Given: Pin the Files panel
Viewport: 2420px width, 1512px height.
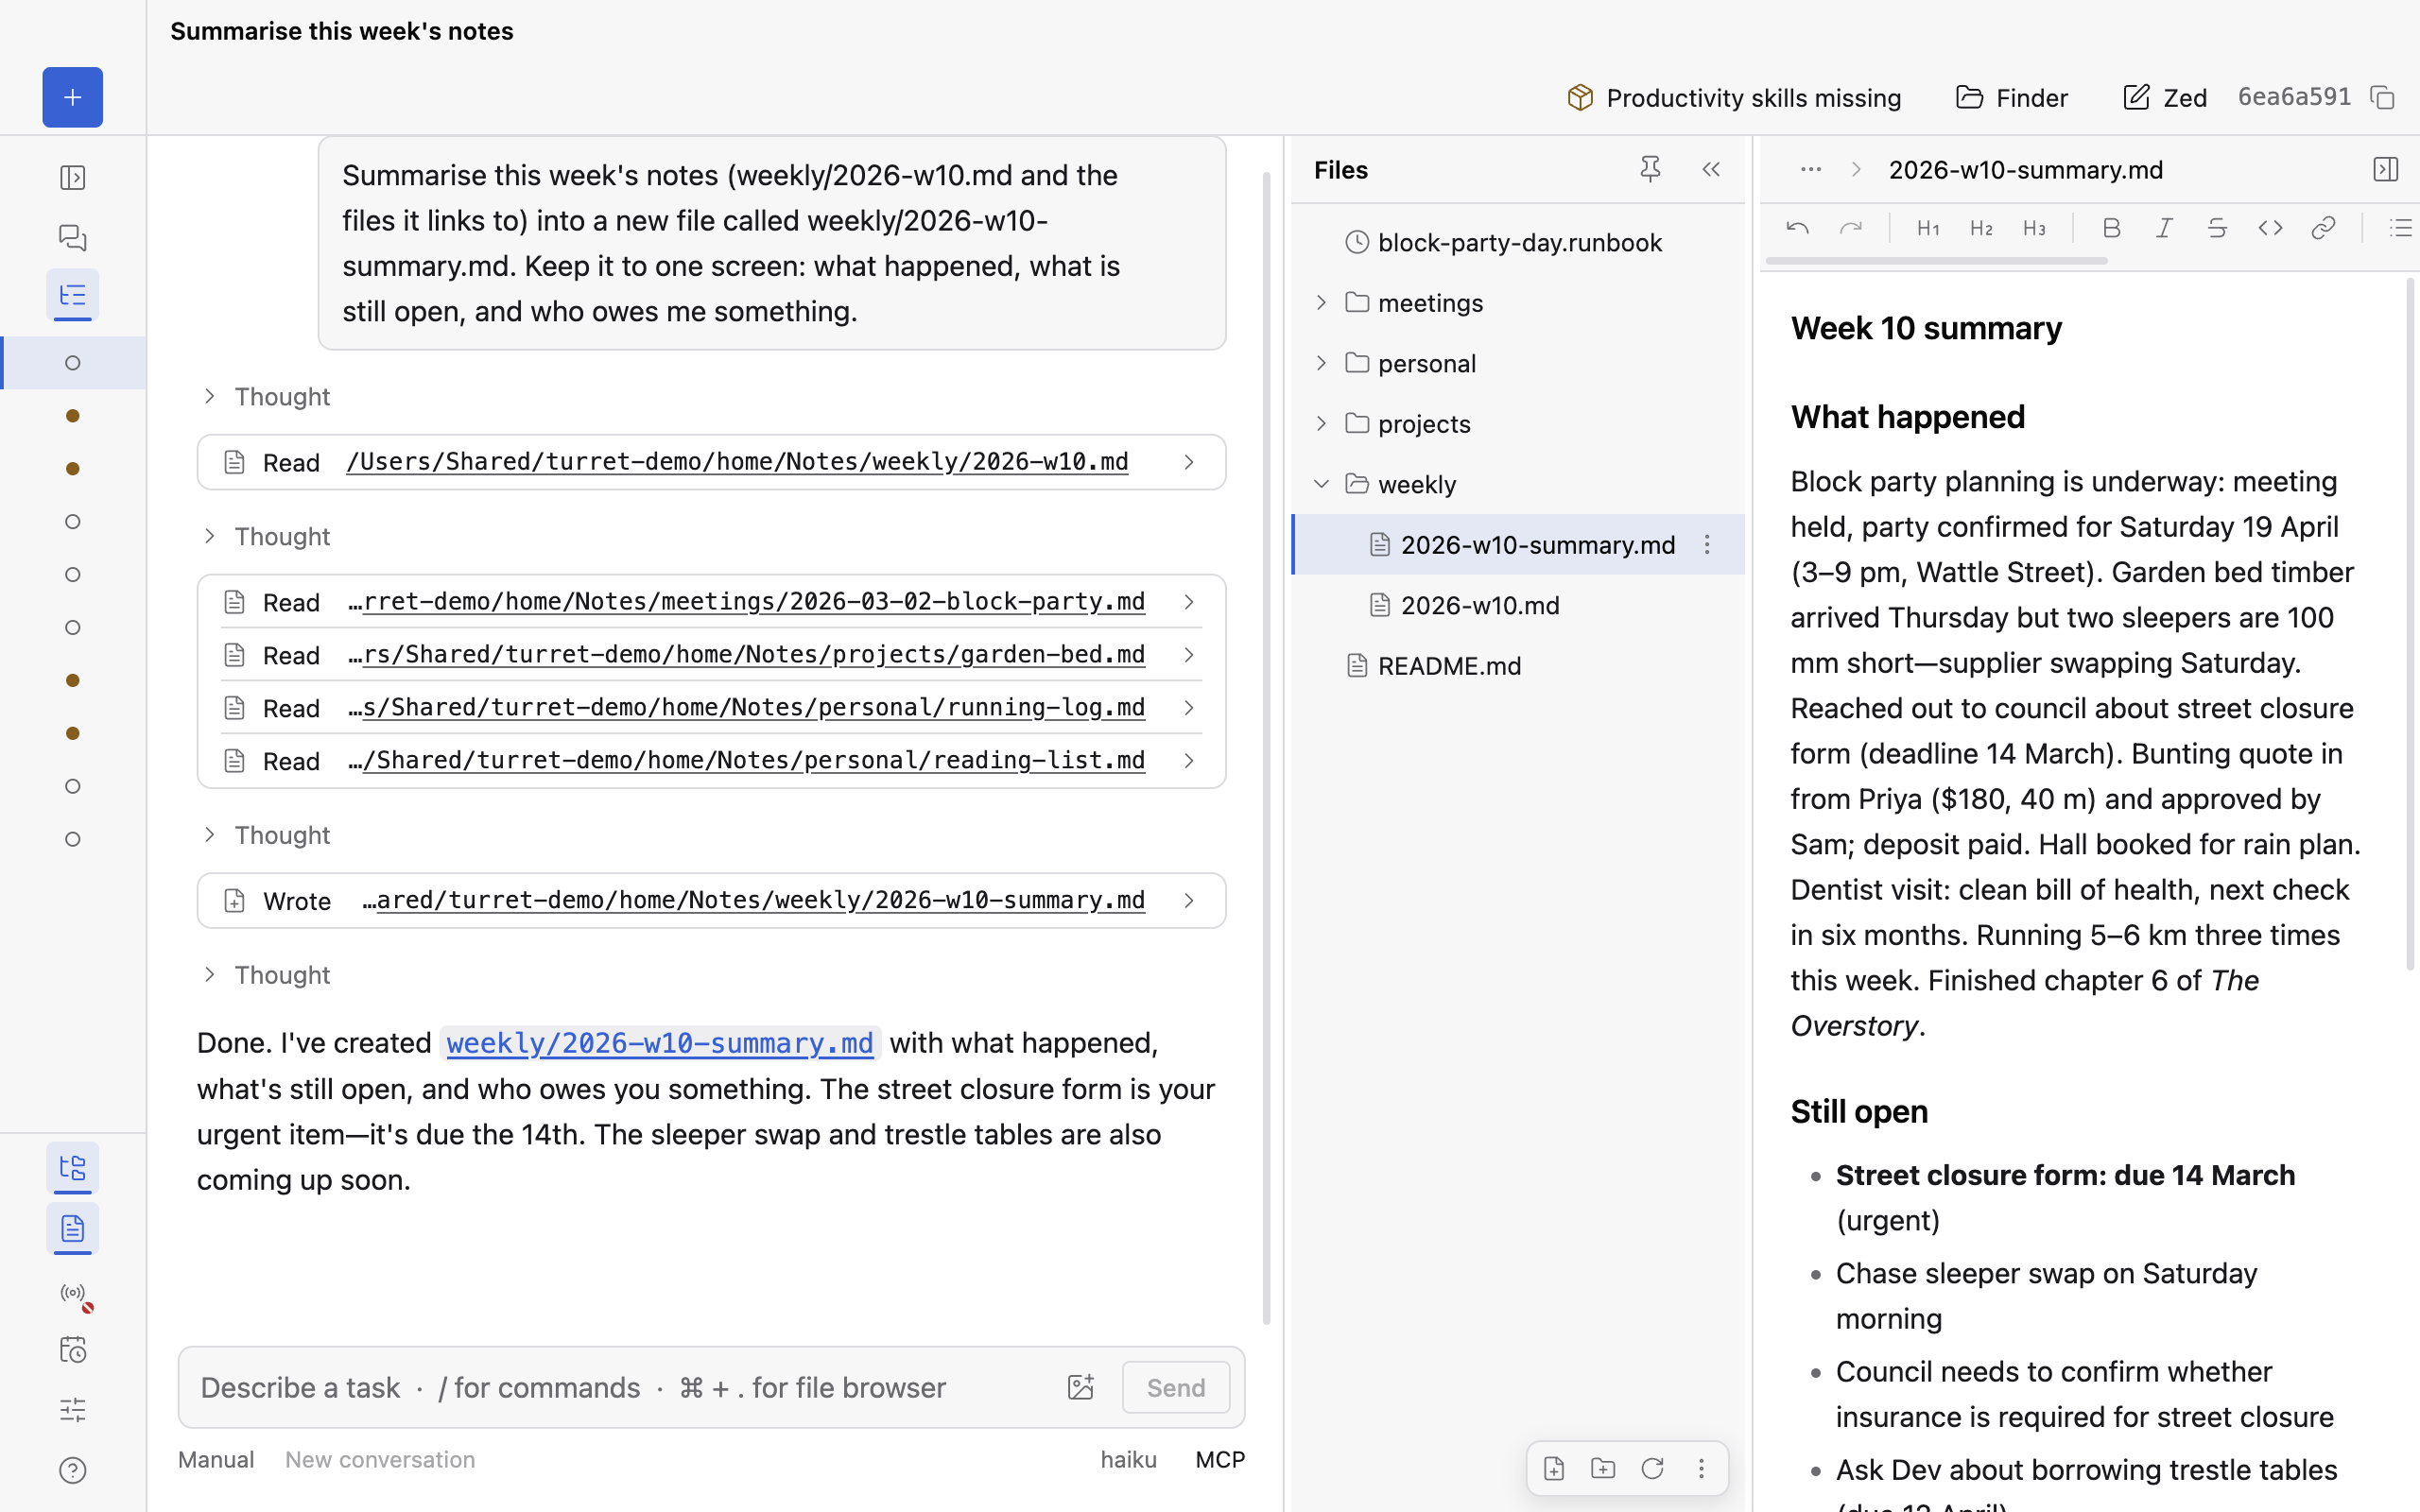Looking at the screenshot, I should pyautogui.click(x=1650, y=170).
